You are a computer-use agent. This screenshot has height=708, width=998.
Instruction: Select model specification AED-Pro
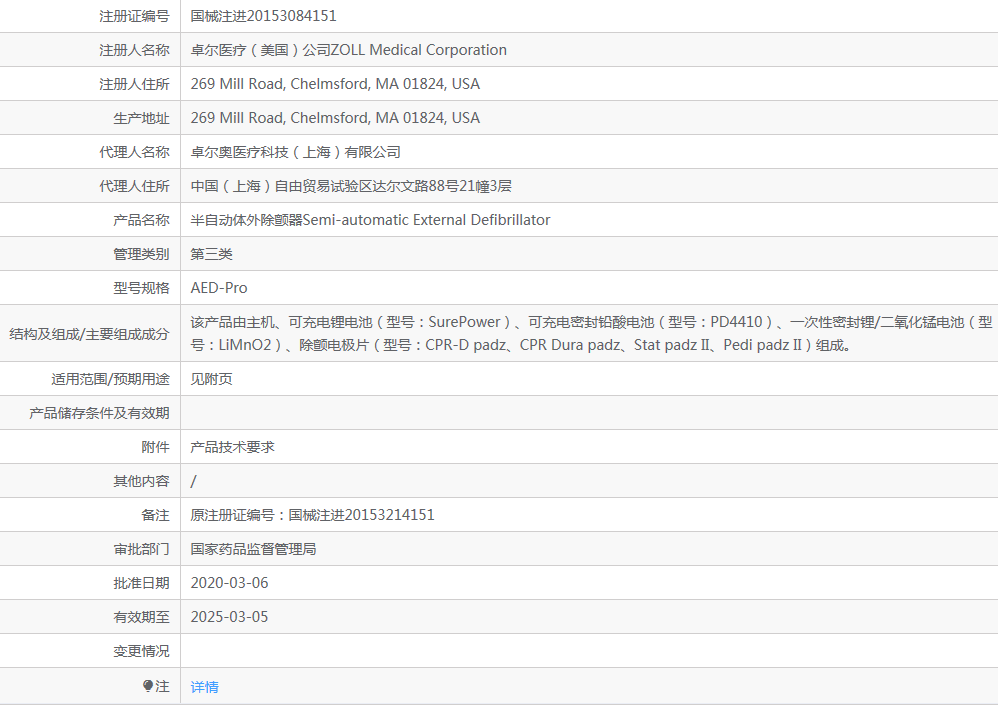pos(219,288)
